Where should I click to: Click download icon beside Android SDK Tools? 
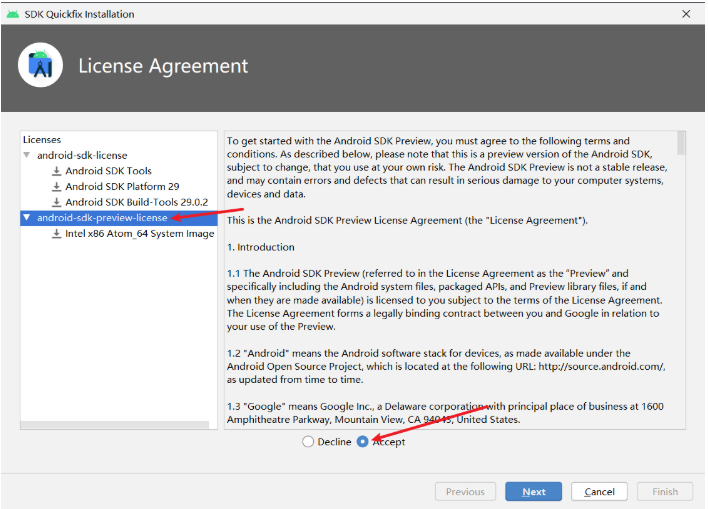coord(56,171)
